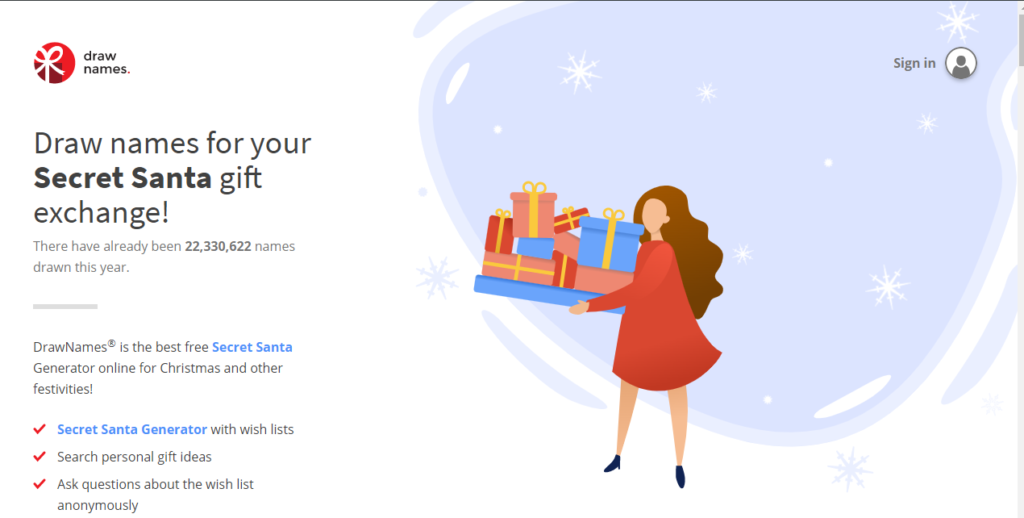Screen dimensions: 1024x518
Task: Click the Search personal gift ideas text
Action: [134, 457]
